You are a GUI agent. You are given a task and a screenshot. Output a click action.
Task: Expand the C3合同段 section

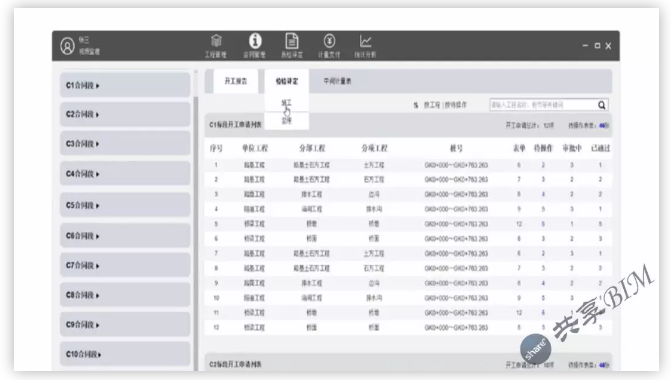coord(125,144)
